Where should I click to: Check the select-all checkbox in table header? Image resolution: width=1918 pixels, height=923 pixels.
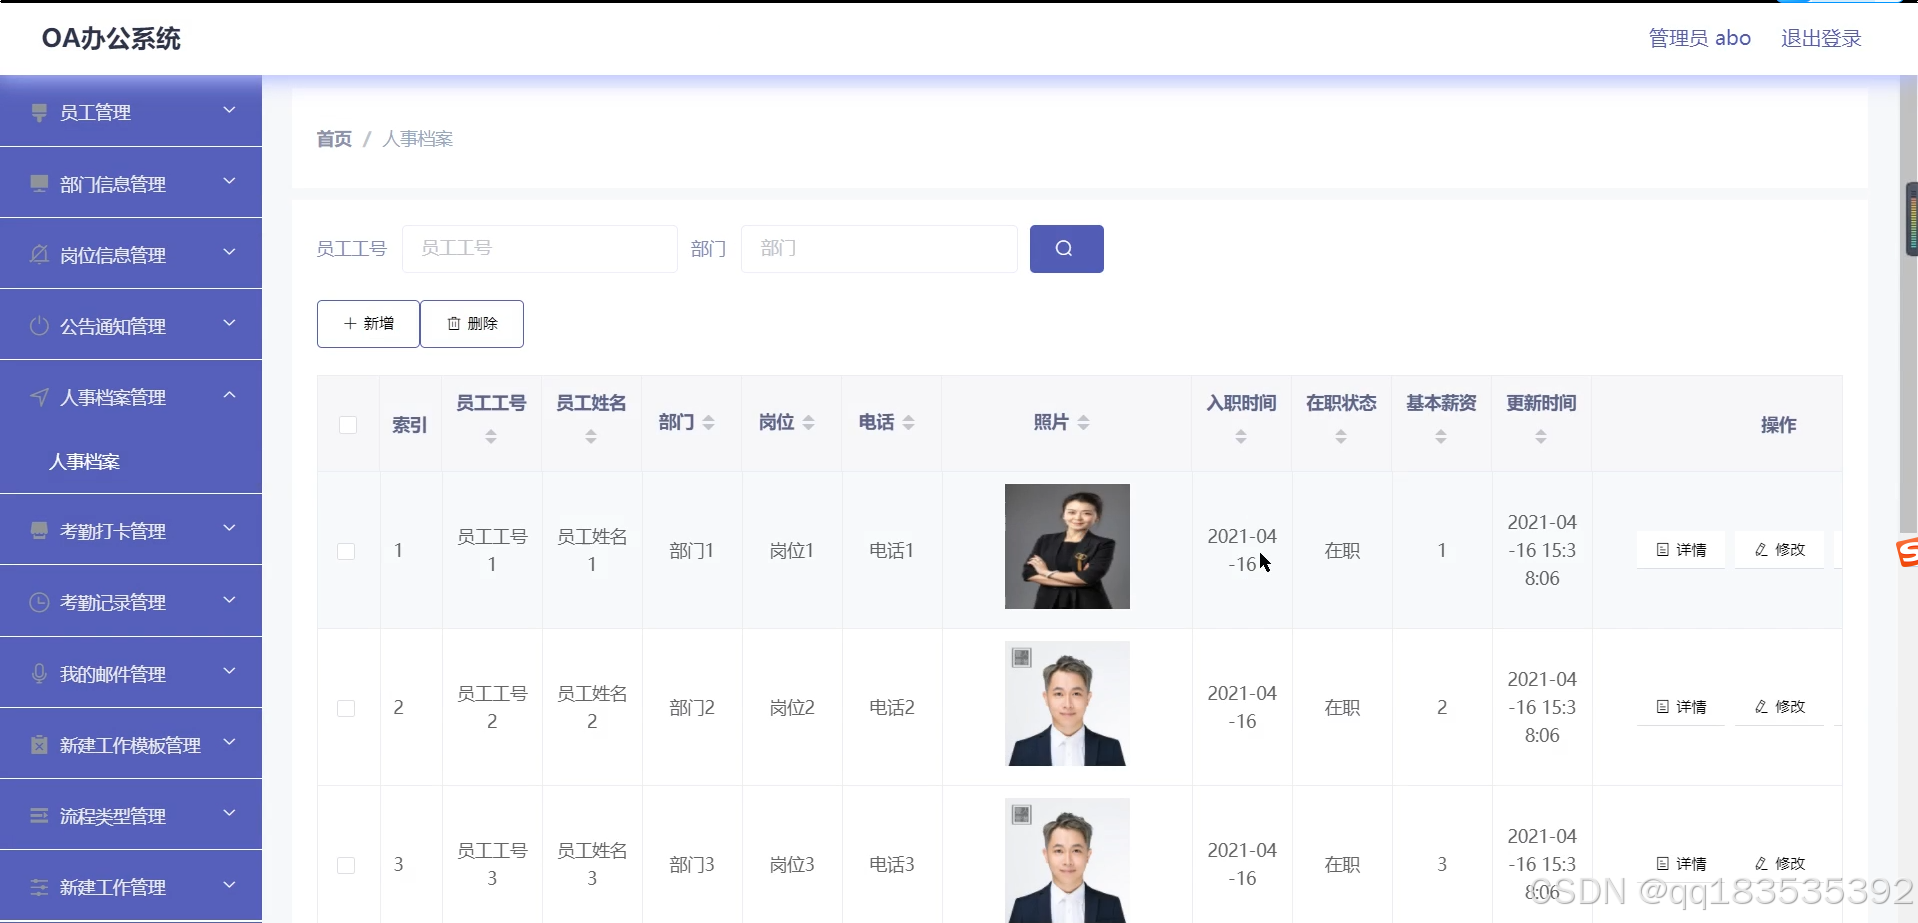347,424
